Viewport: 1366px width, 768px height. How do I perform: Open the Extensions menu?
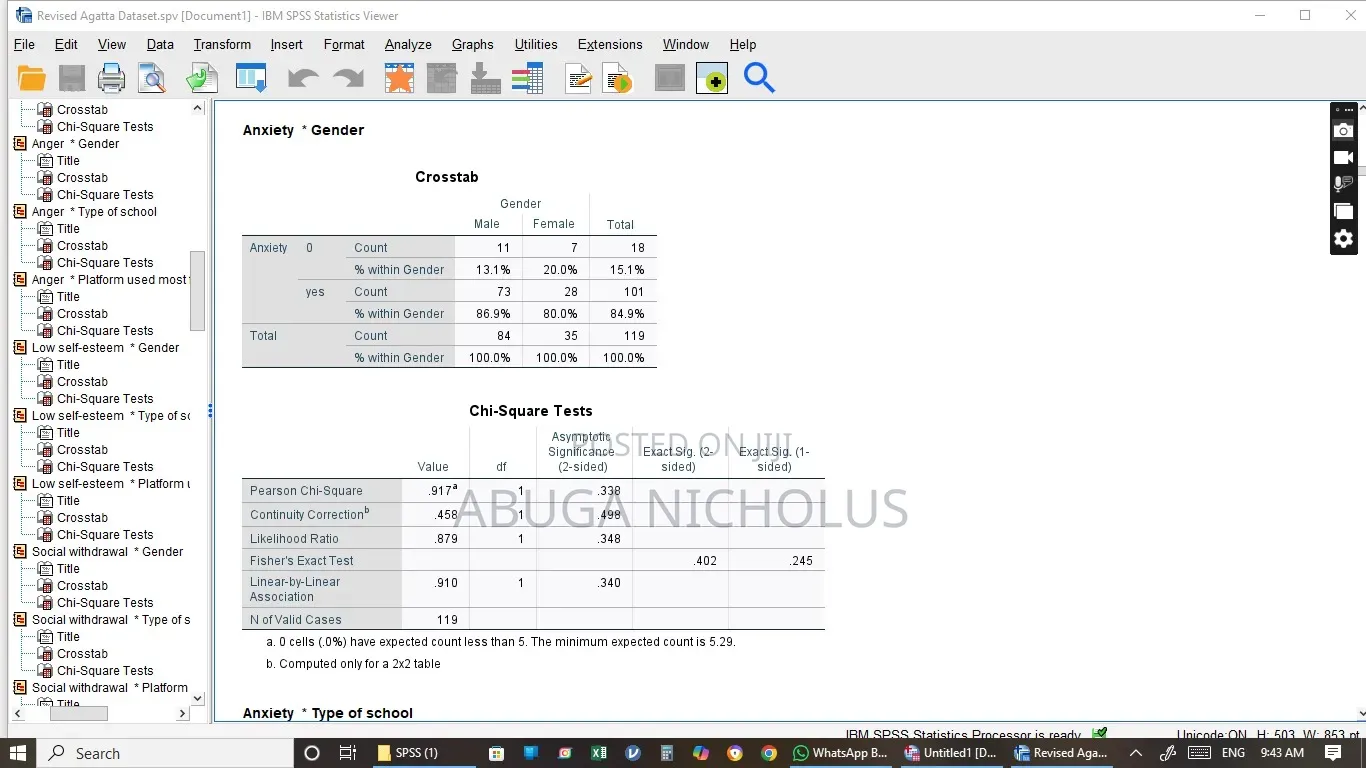(610, 44)
